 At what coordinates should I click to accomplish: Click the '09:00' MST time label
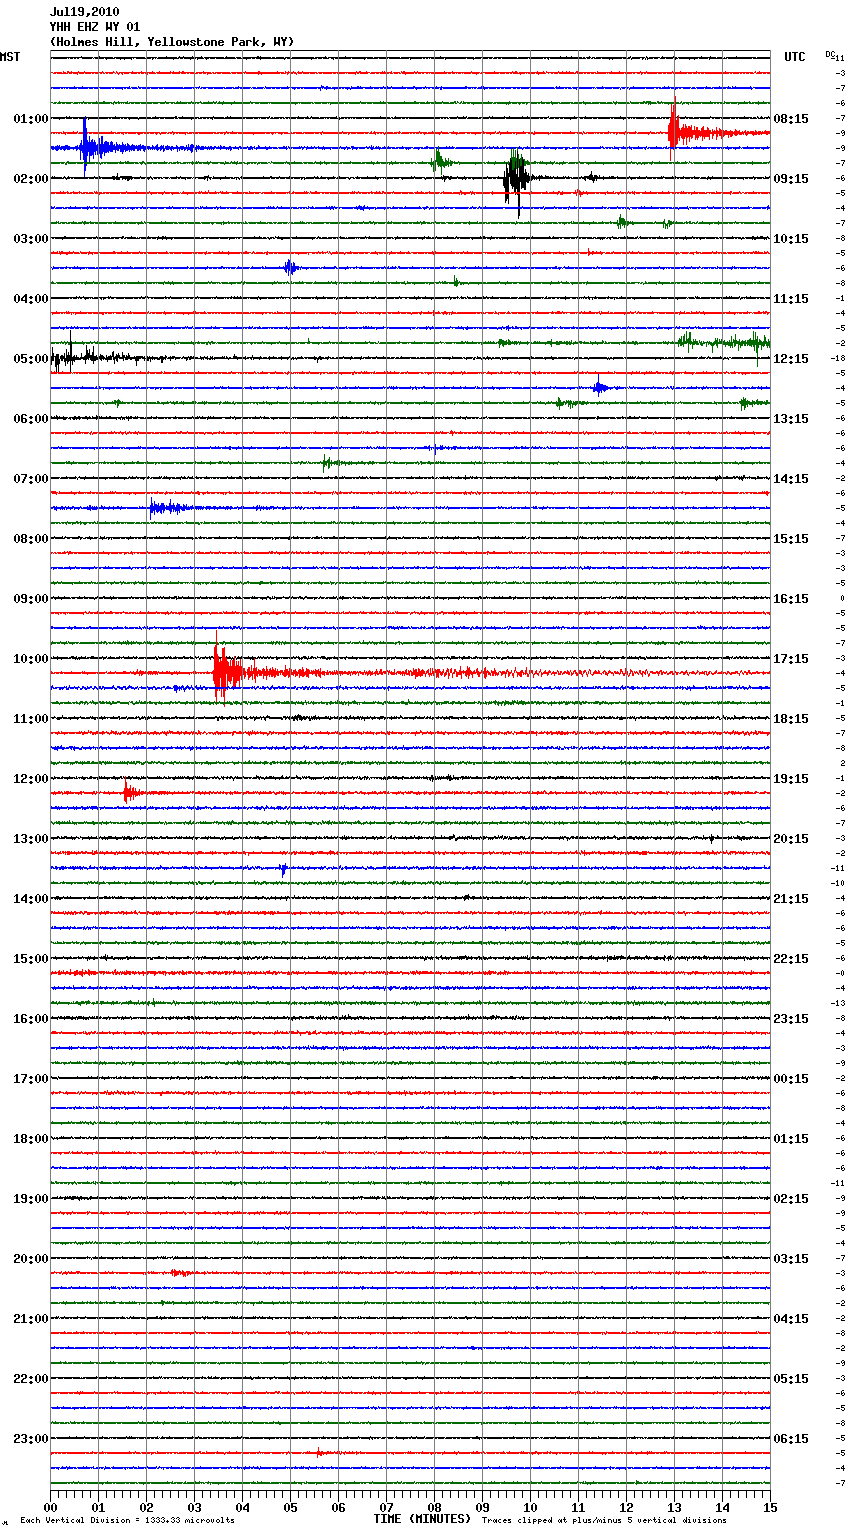click(x=31, y=599)
